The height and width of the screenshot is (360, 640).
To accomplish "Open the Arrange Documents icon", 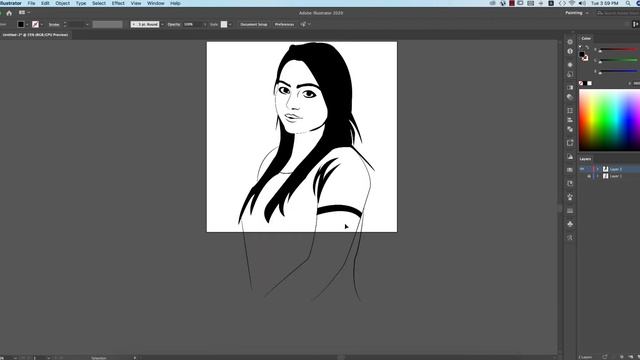I will point(22,13).
